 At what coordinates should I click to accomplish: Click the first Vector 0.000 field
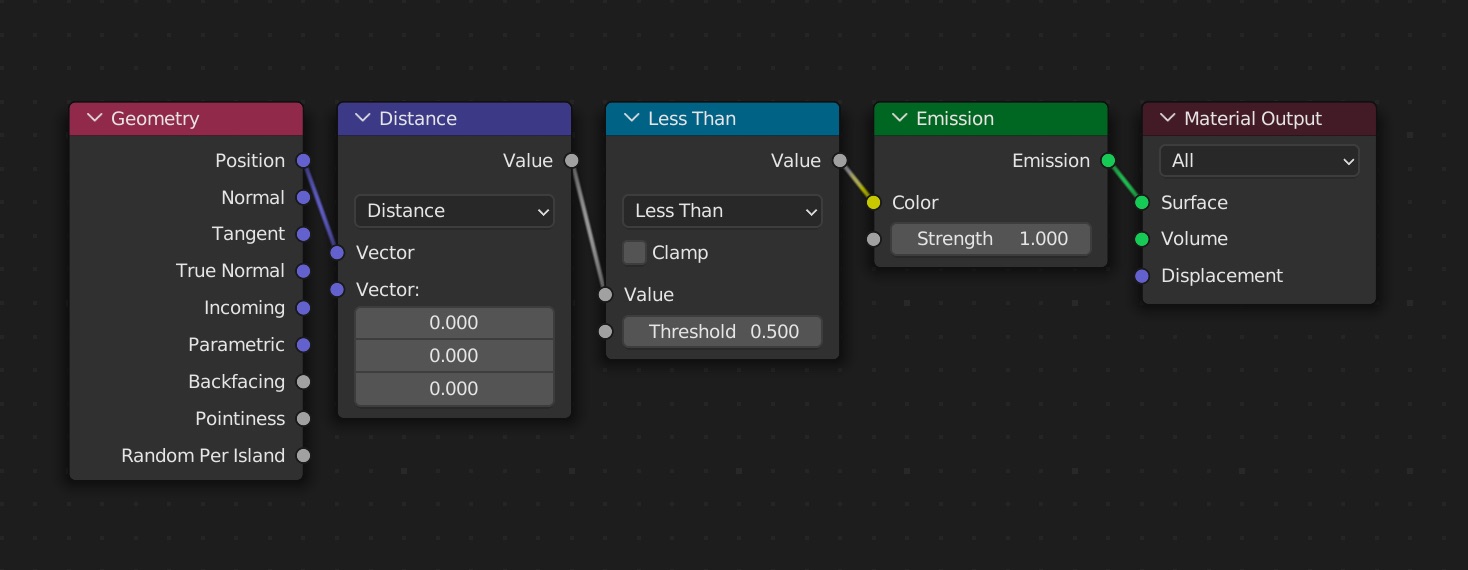[x=454, y=322]
